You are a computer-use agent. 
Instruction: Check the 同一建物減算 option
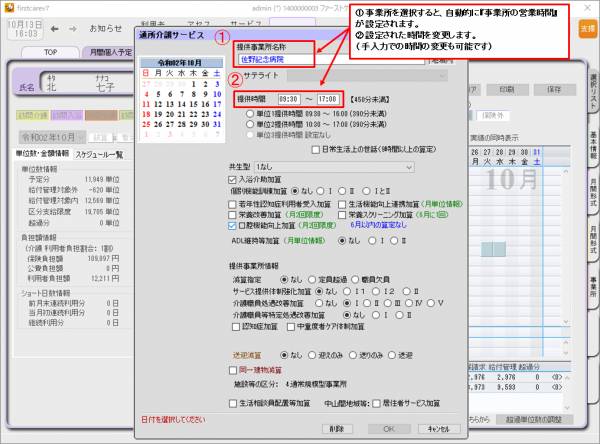231,369
